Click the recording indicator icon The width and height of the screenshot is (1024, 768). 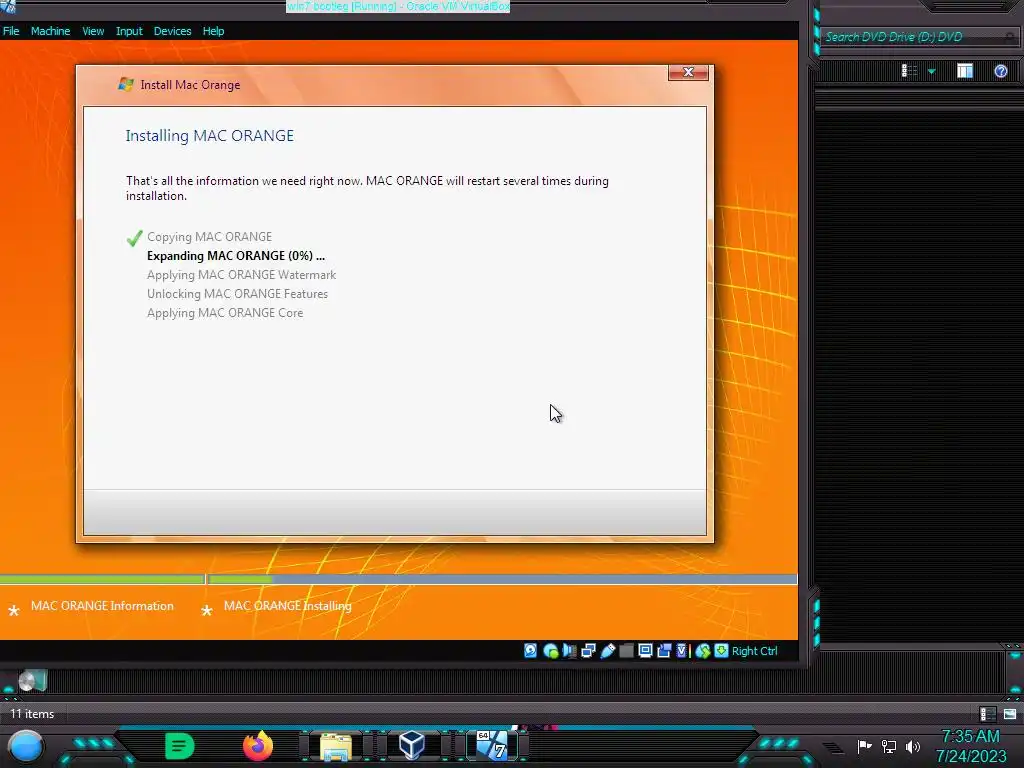click(664, 650)
